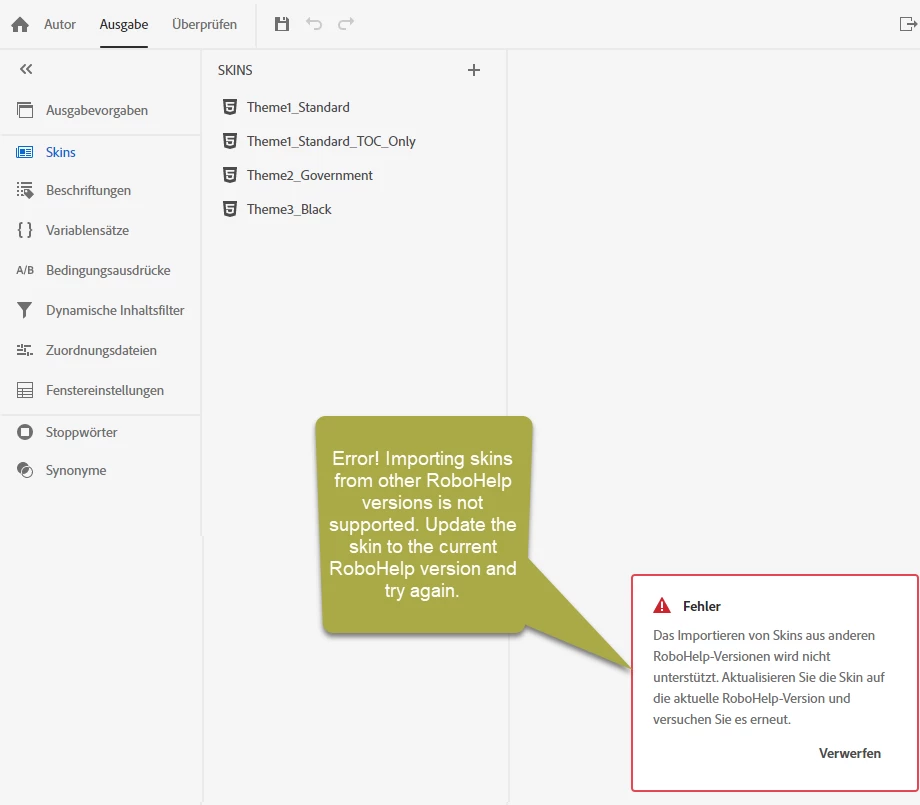Click the Beschriftungen tag icon
920x805 pixels.
click(25, 191)
